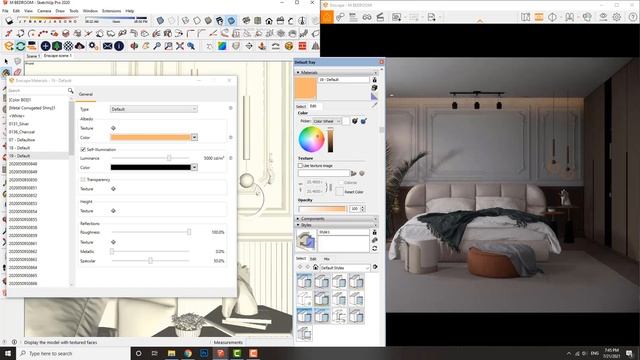The image size is (640, 360).
Task: Open help icon in Enscape window
Action: (x=633, y=17)
